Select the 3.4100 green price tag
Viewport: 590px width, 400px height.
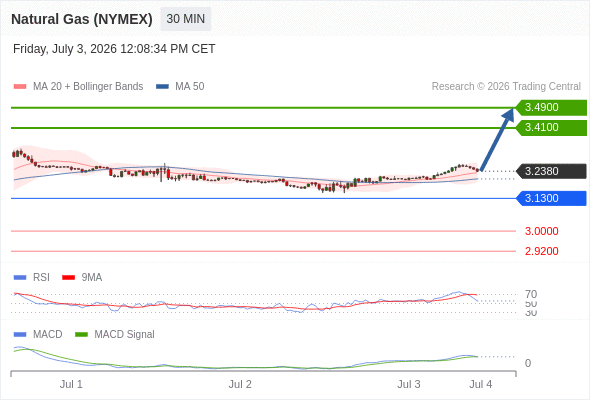click(551, 128)
